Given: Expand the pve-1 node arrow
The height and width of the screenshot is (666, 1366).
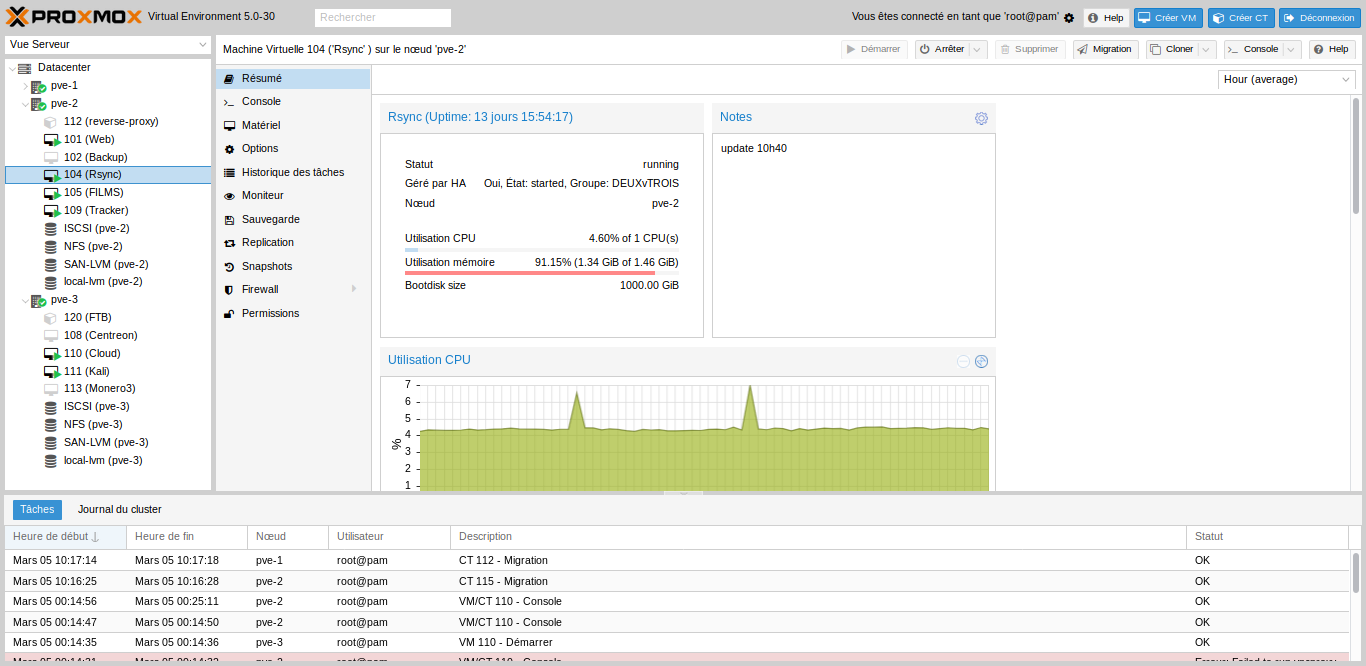Looking at the screenshot, I should (x=25, y=86).
